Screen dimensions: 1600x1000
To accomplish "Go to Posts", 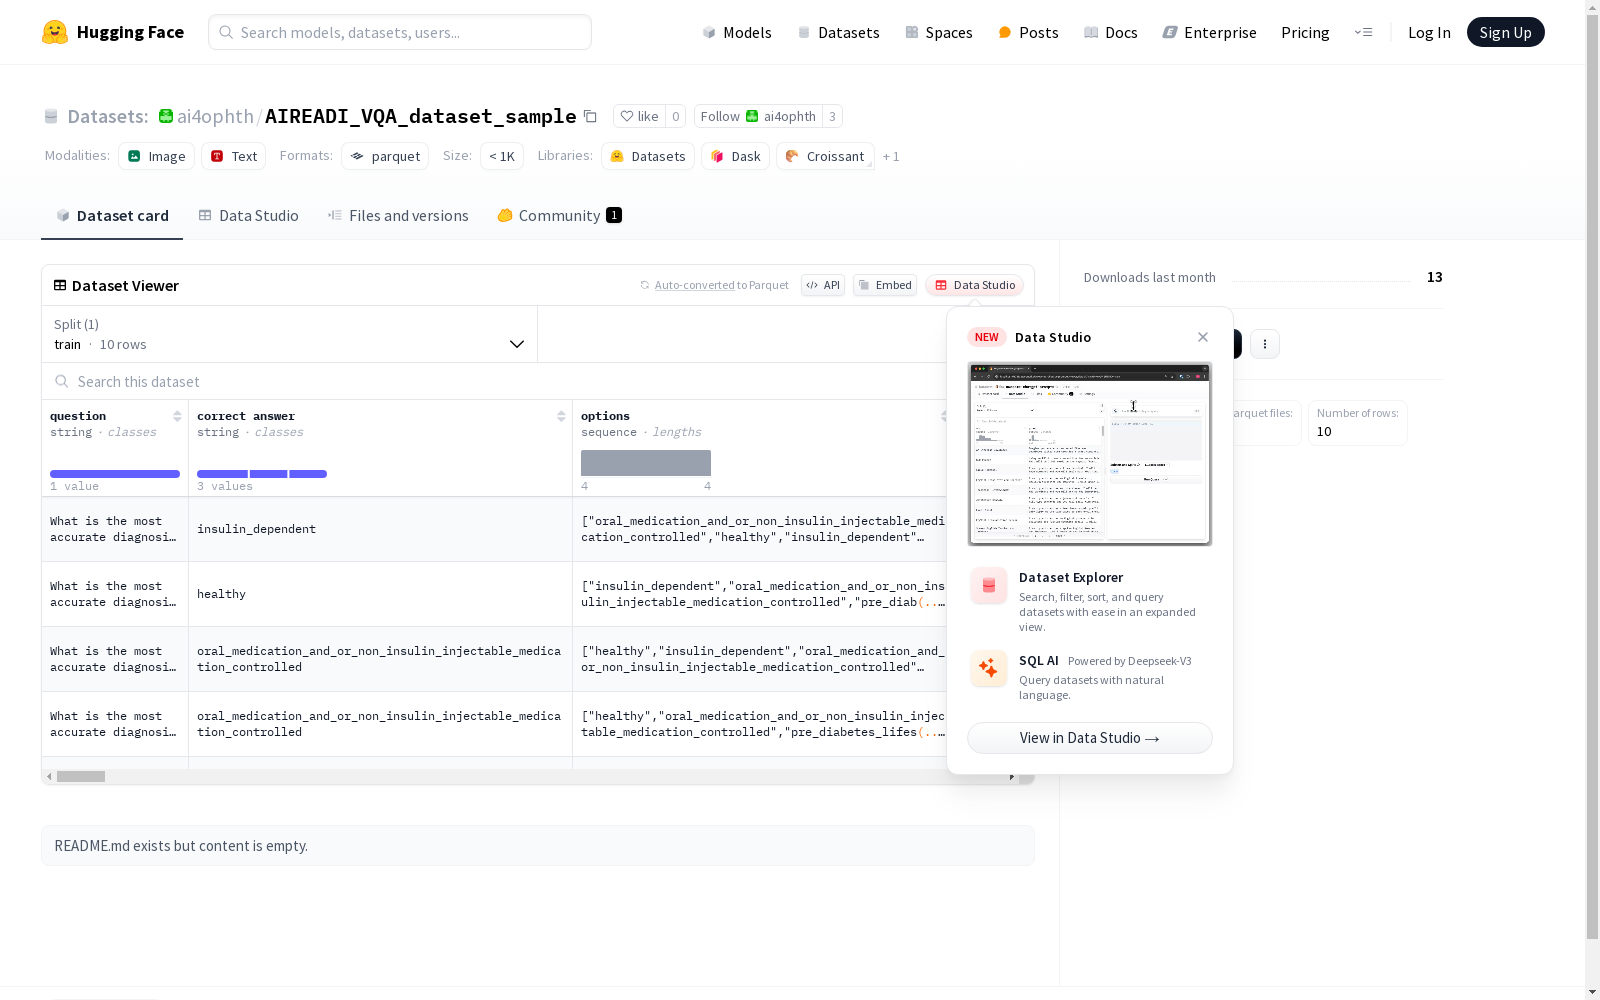I will coord(1029,32).
